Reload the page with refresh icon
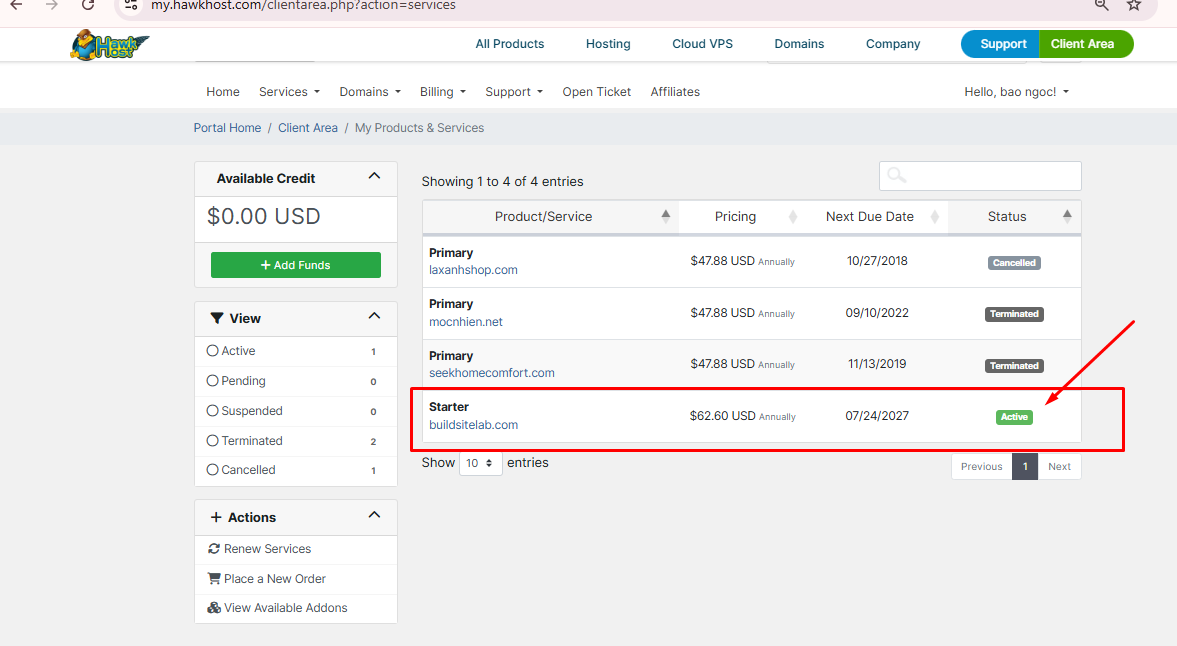Viewport: 1177px width, 646px height. pyautogui.click(x=88, y=5)
